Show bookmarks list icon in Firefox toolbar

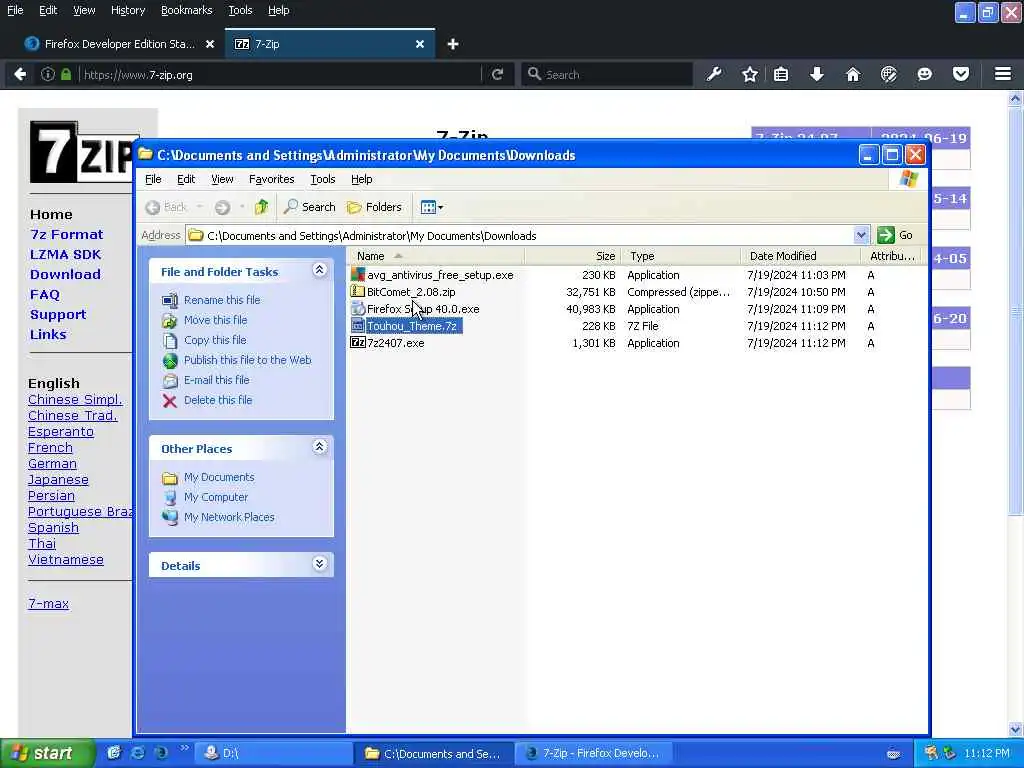tap(781, 74)
